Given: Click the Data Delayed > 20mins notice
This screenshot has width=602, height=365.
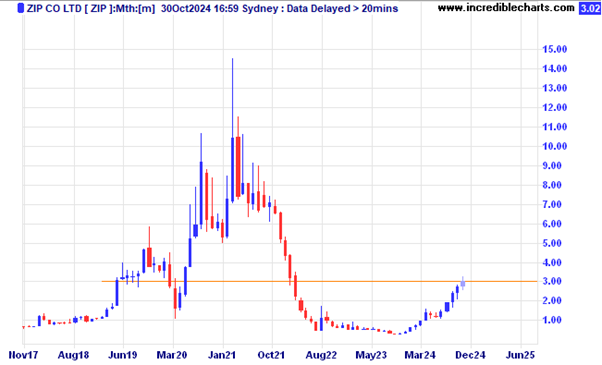Looking at the screenshot, I should pos(342,8).
